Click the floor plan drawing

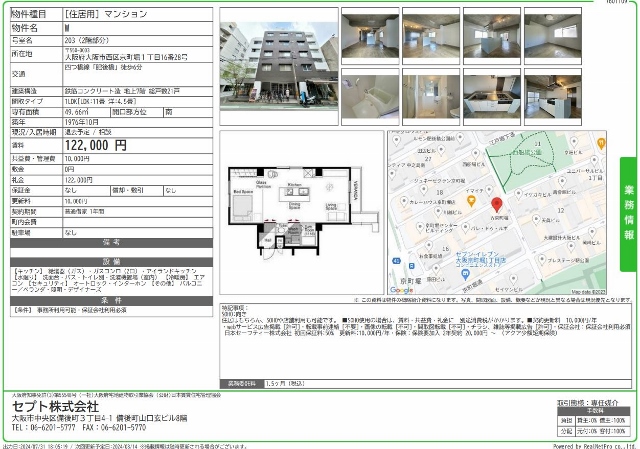coord(302,212)
